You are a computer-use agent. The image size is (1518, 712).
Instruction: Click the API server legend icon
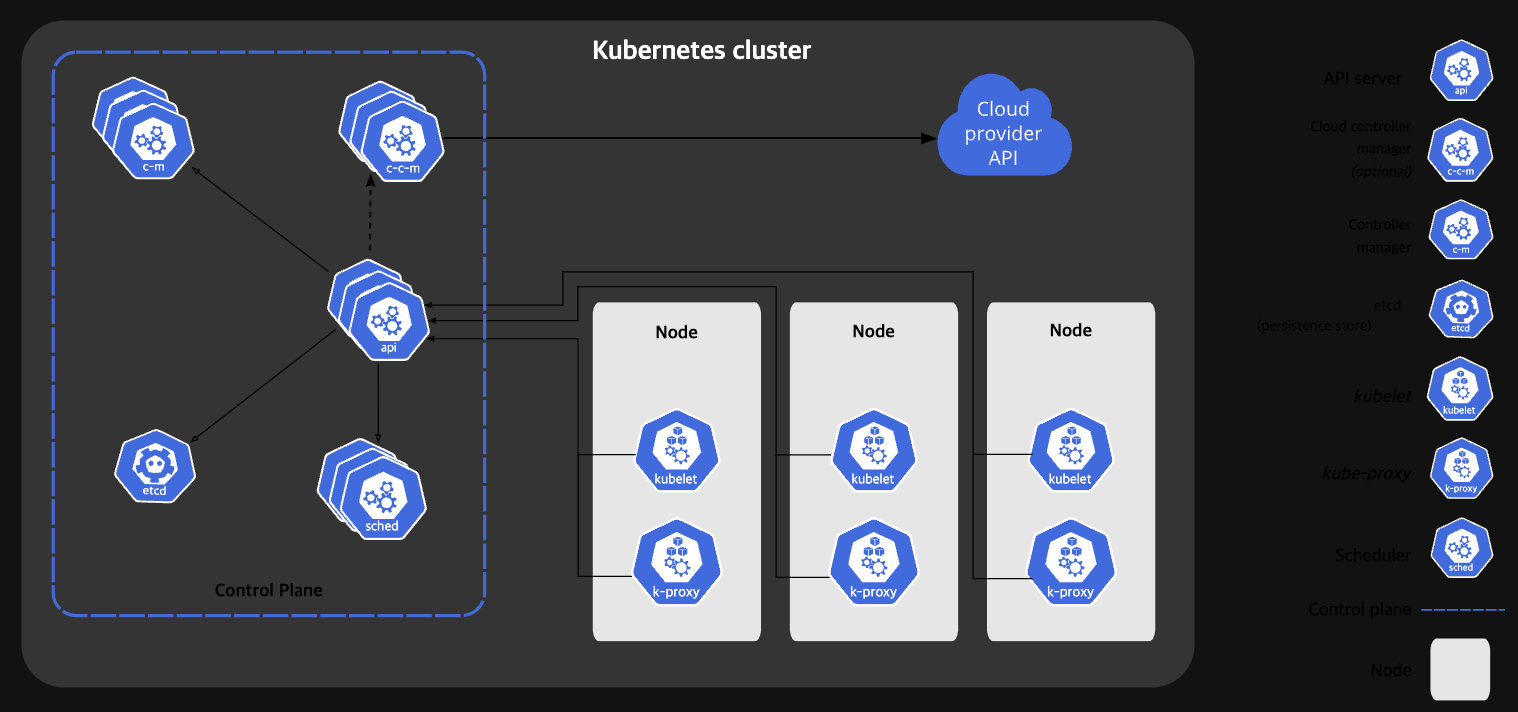(x=1461, y=71)
